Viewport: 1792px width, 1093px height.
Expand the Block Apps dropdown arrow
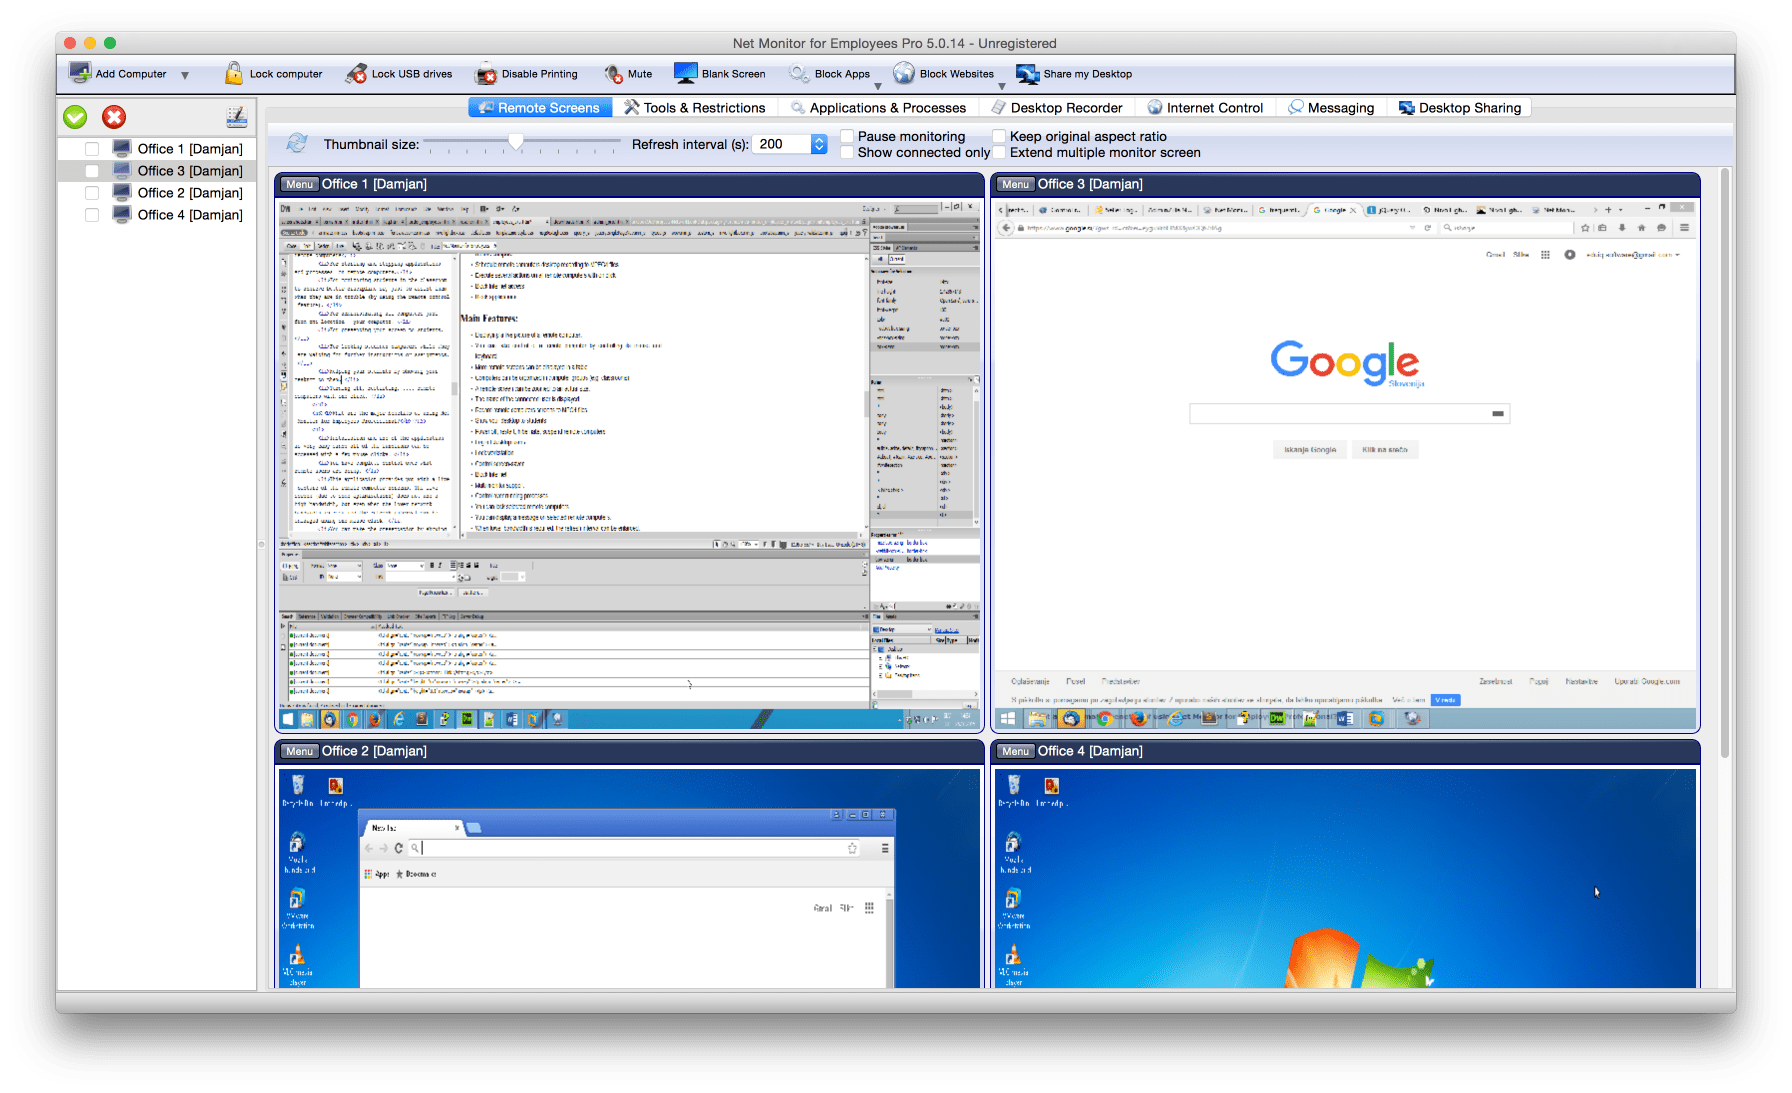point(878,87)
